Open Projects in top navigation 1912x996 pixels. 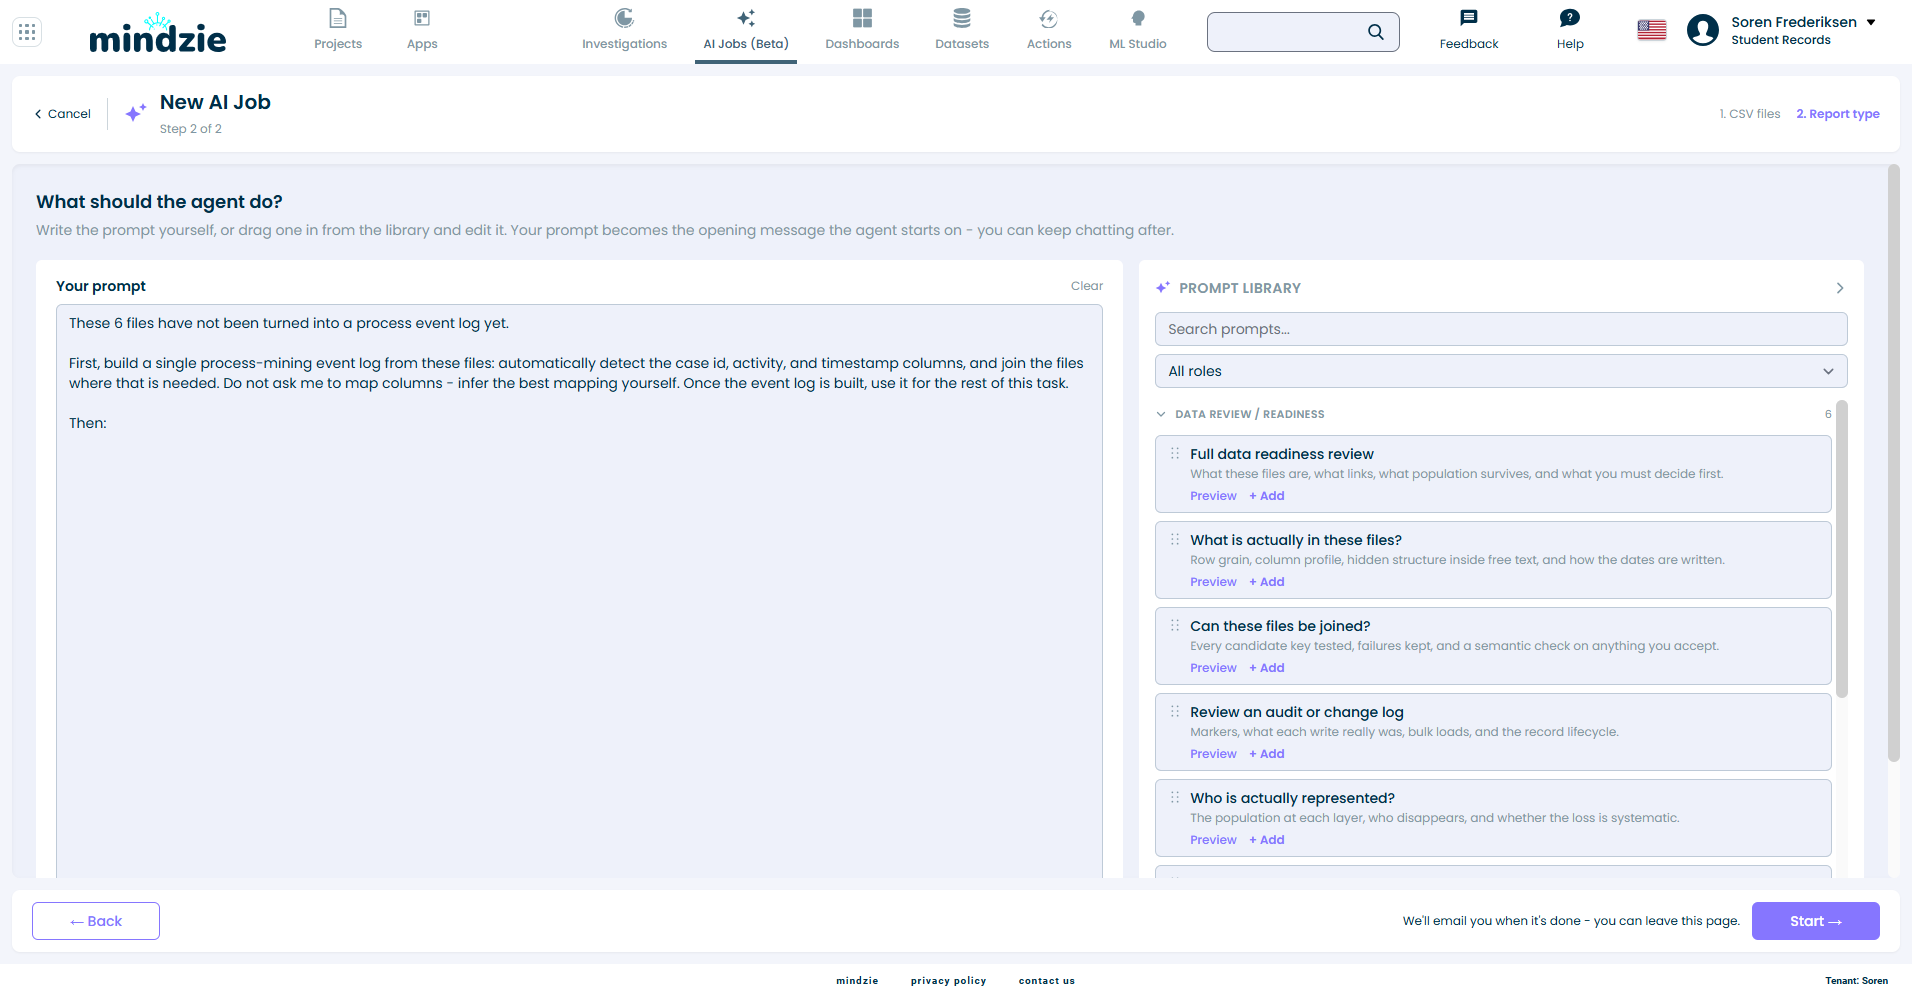pos(338,30)
